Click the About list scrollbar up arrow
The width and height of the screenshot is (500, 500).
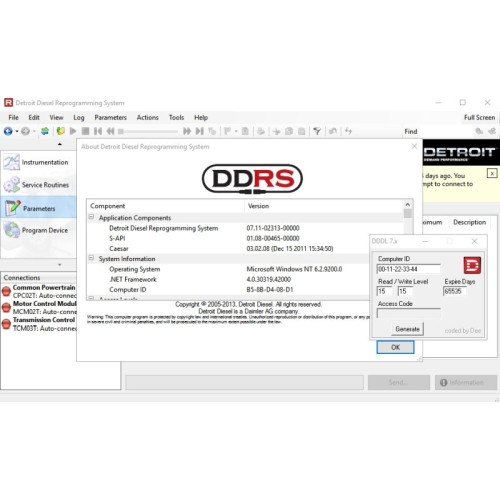pyautogui.click(x=408, y=204)
